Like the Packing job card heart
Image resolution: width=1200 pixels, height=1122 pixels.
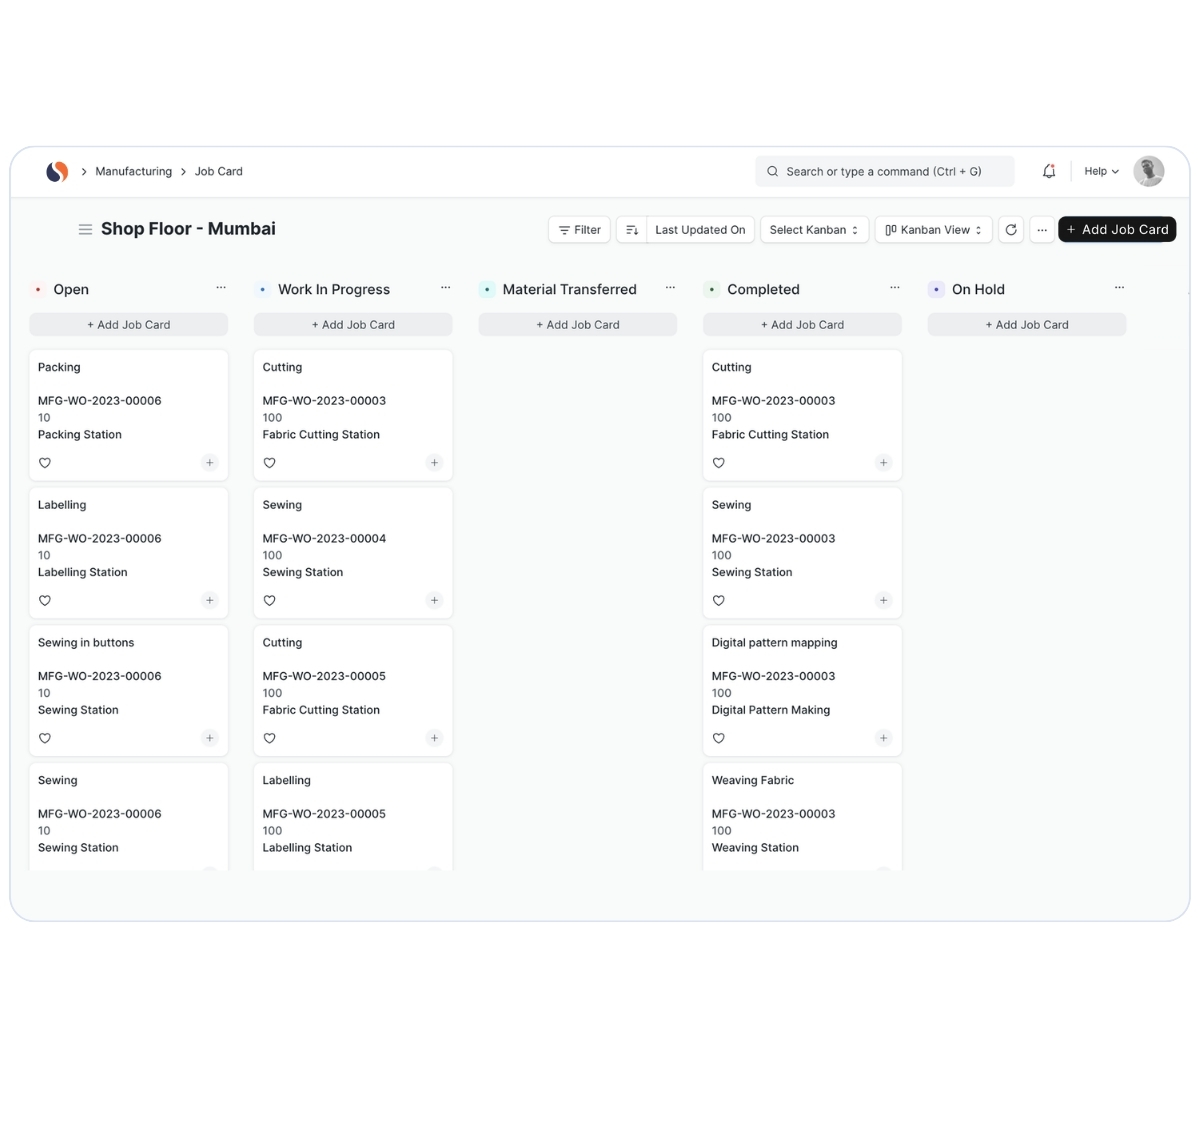coord(45,463)
